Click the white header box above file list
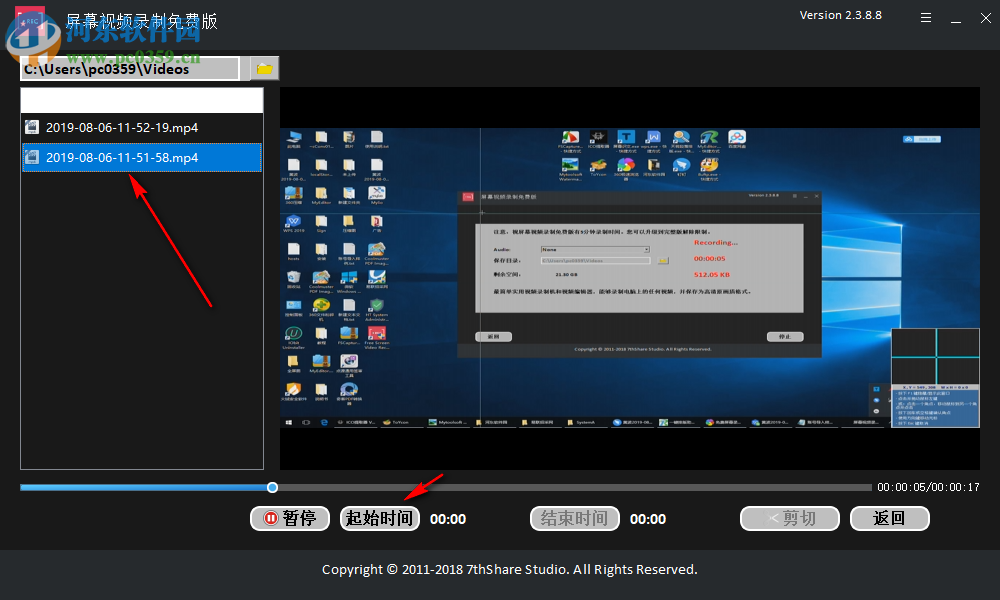1000x600 pixels. point(142,100)
